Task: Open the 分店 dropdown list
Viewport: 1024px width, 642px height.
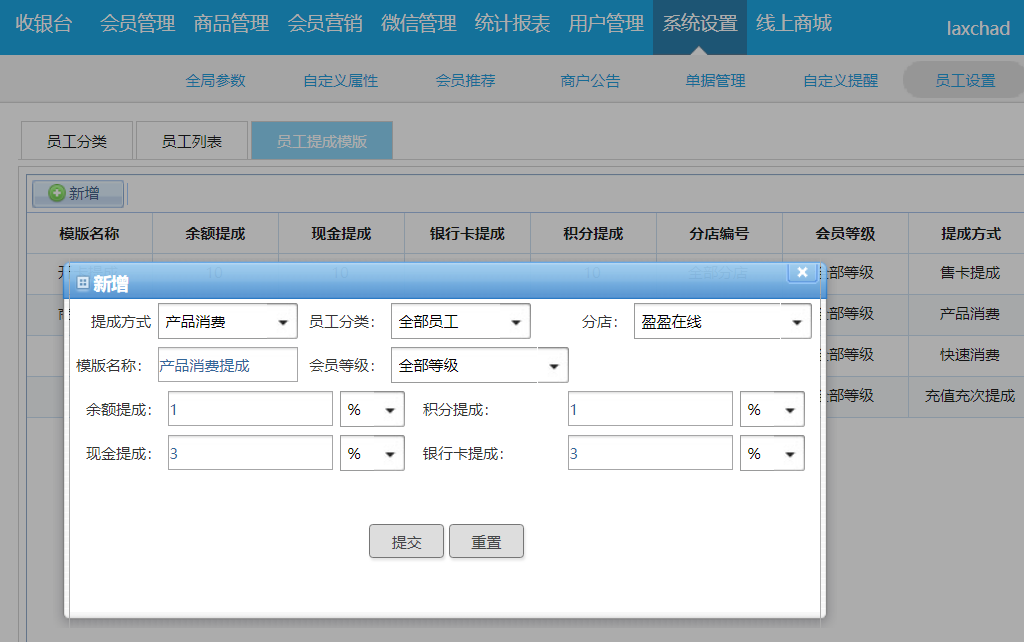Action: 797,322
